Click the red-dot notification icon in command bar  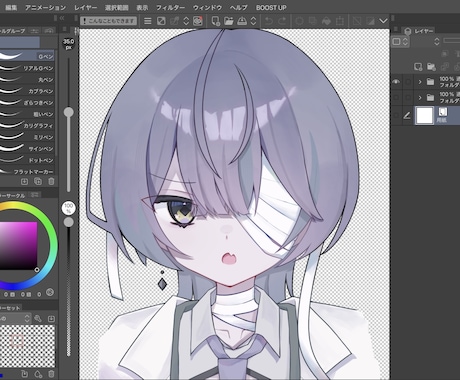(x=198, y=21)
